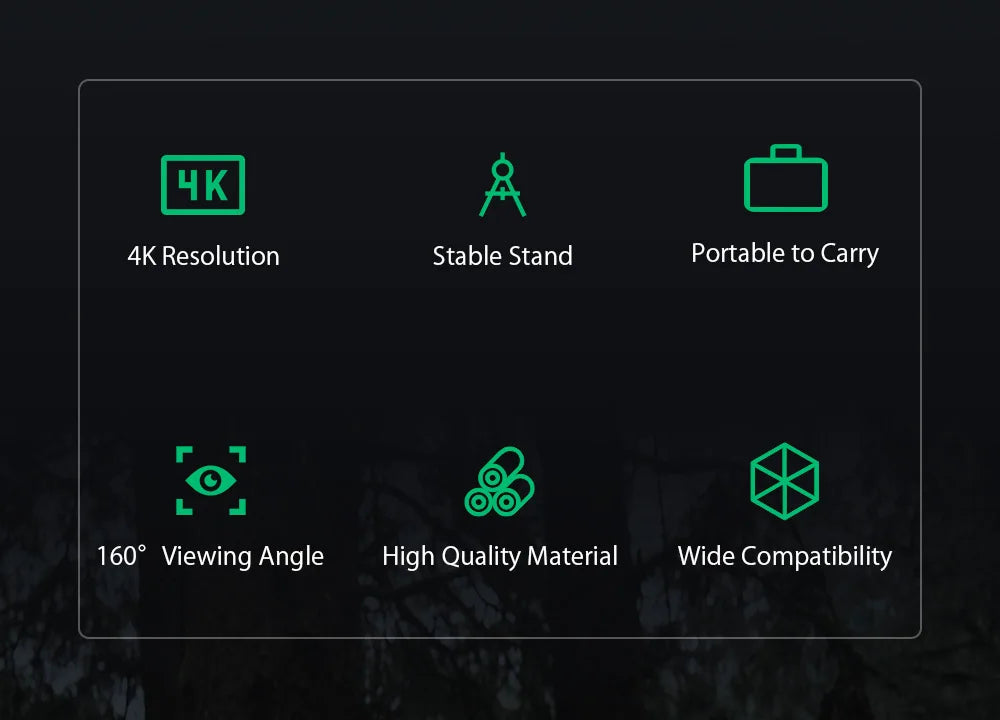
Task: Click the rolled logs Material icon
Action: (499, 481)
